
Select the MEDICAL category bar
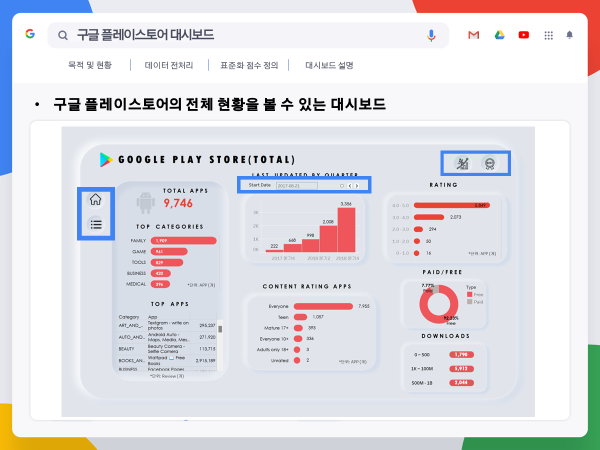(x=160, y=284)
